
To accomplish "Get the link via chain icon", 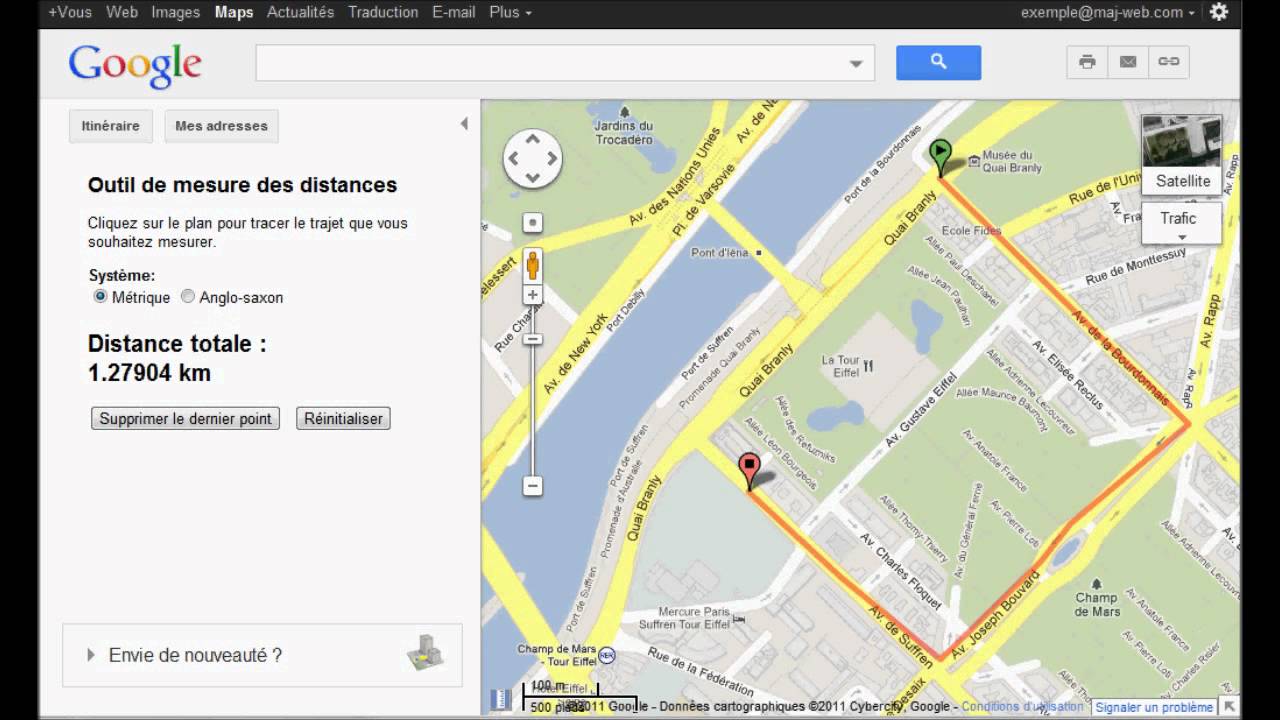I will [1168, 62].
